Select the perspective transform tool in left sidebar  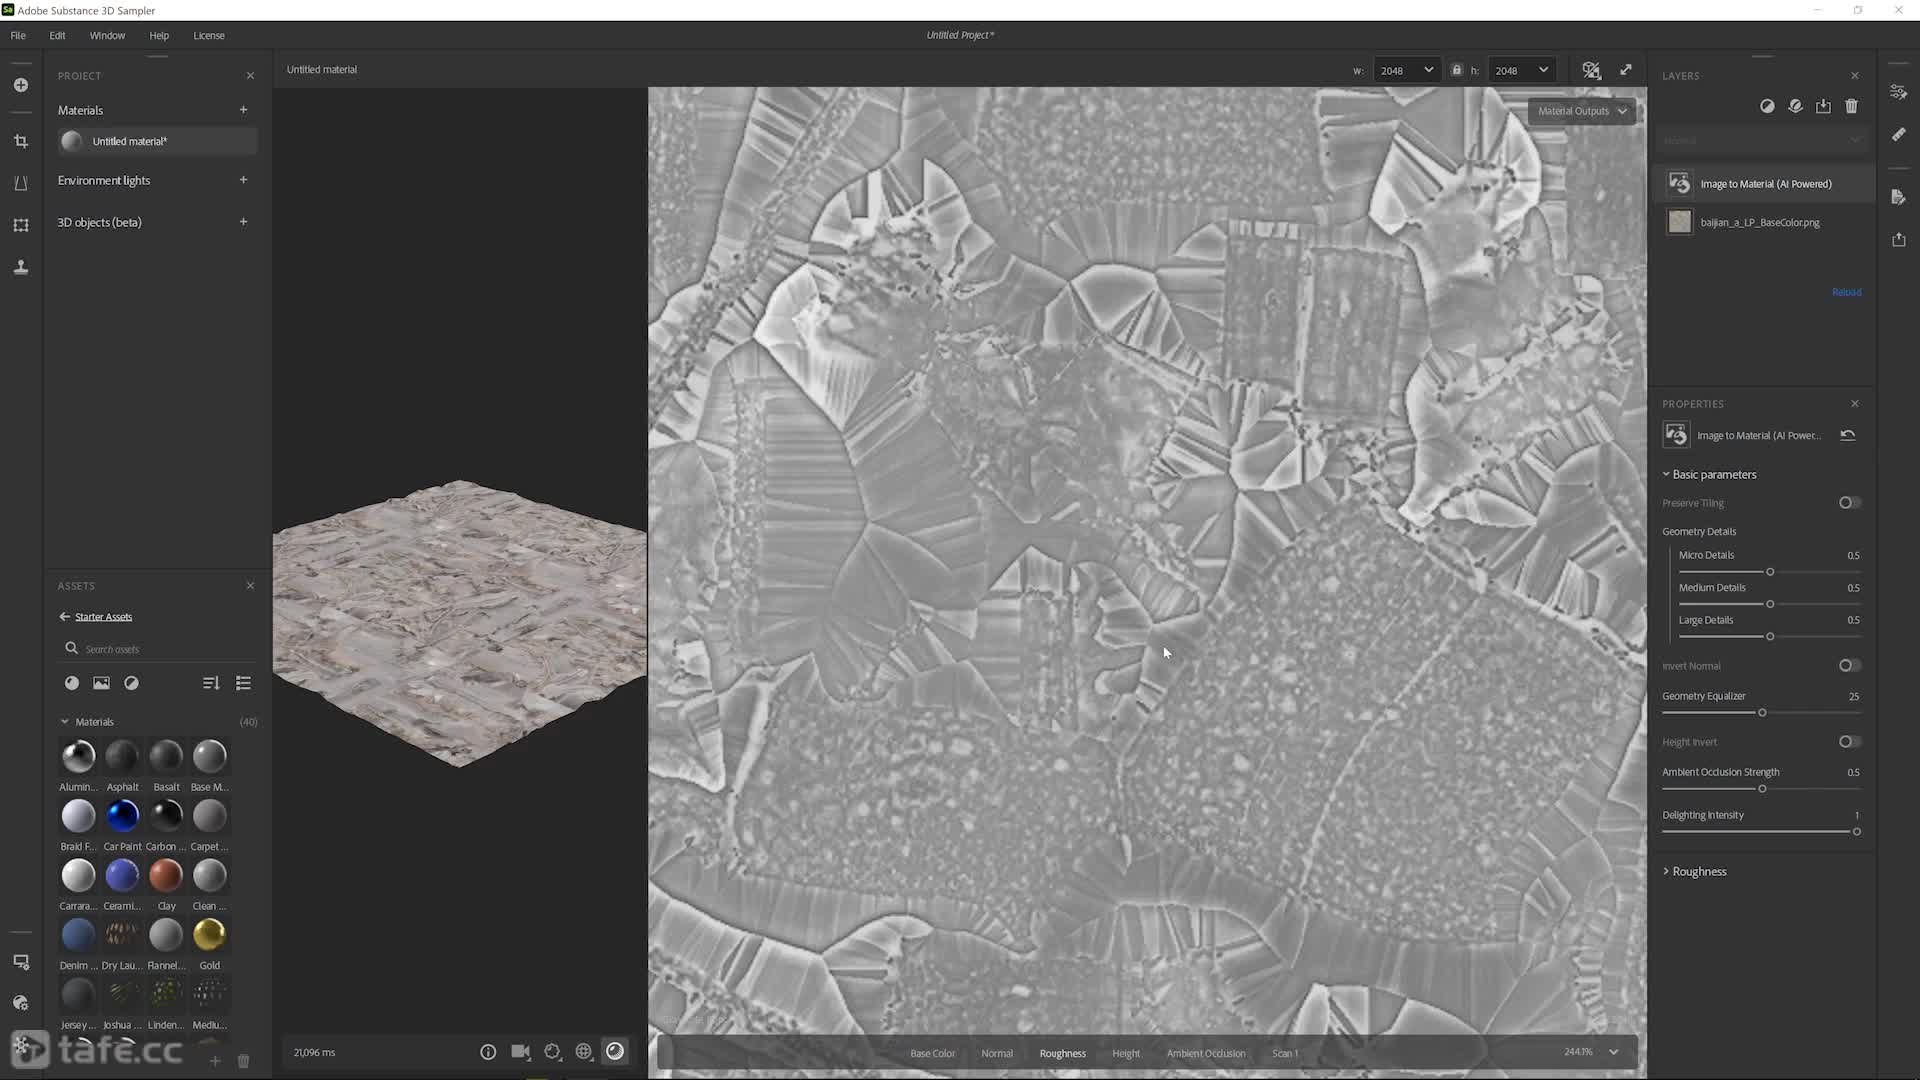pyautogui.click(x=21, y=184)
